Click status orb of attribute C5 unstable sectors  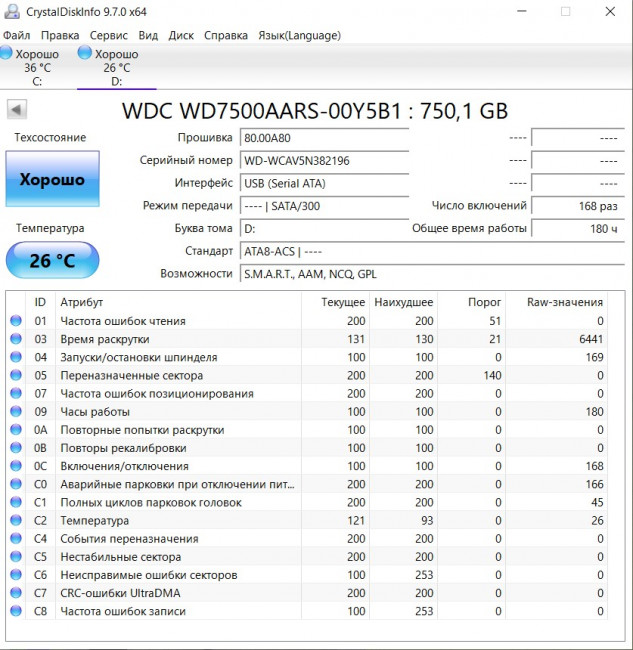click(16, 556)
